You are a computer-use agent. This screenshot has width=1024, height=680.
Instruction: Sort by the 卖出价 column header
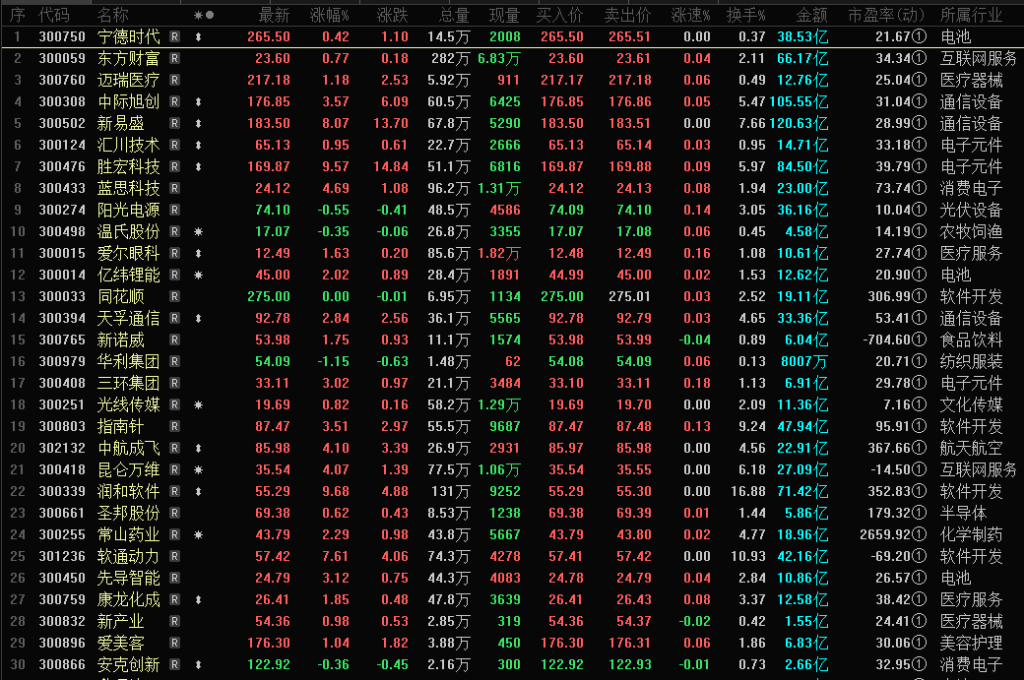coord(628,15)
